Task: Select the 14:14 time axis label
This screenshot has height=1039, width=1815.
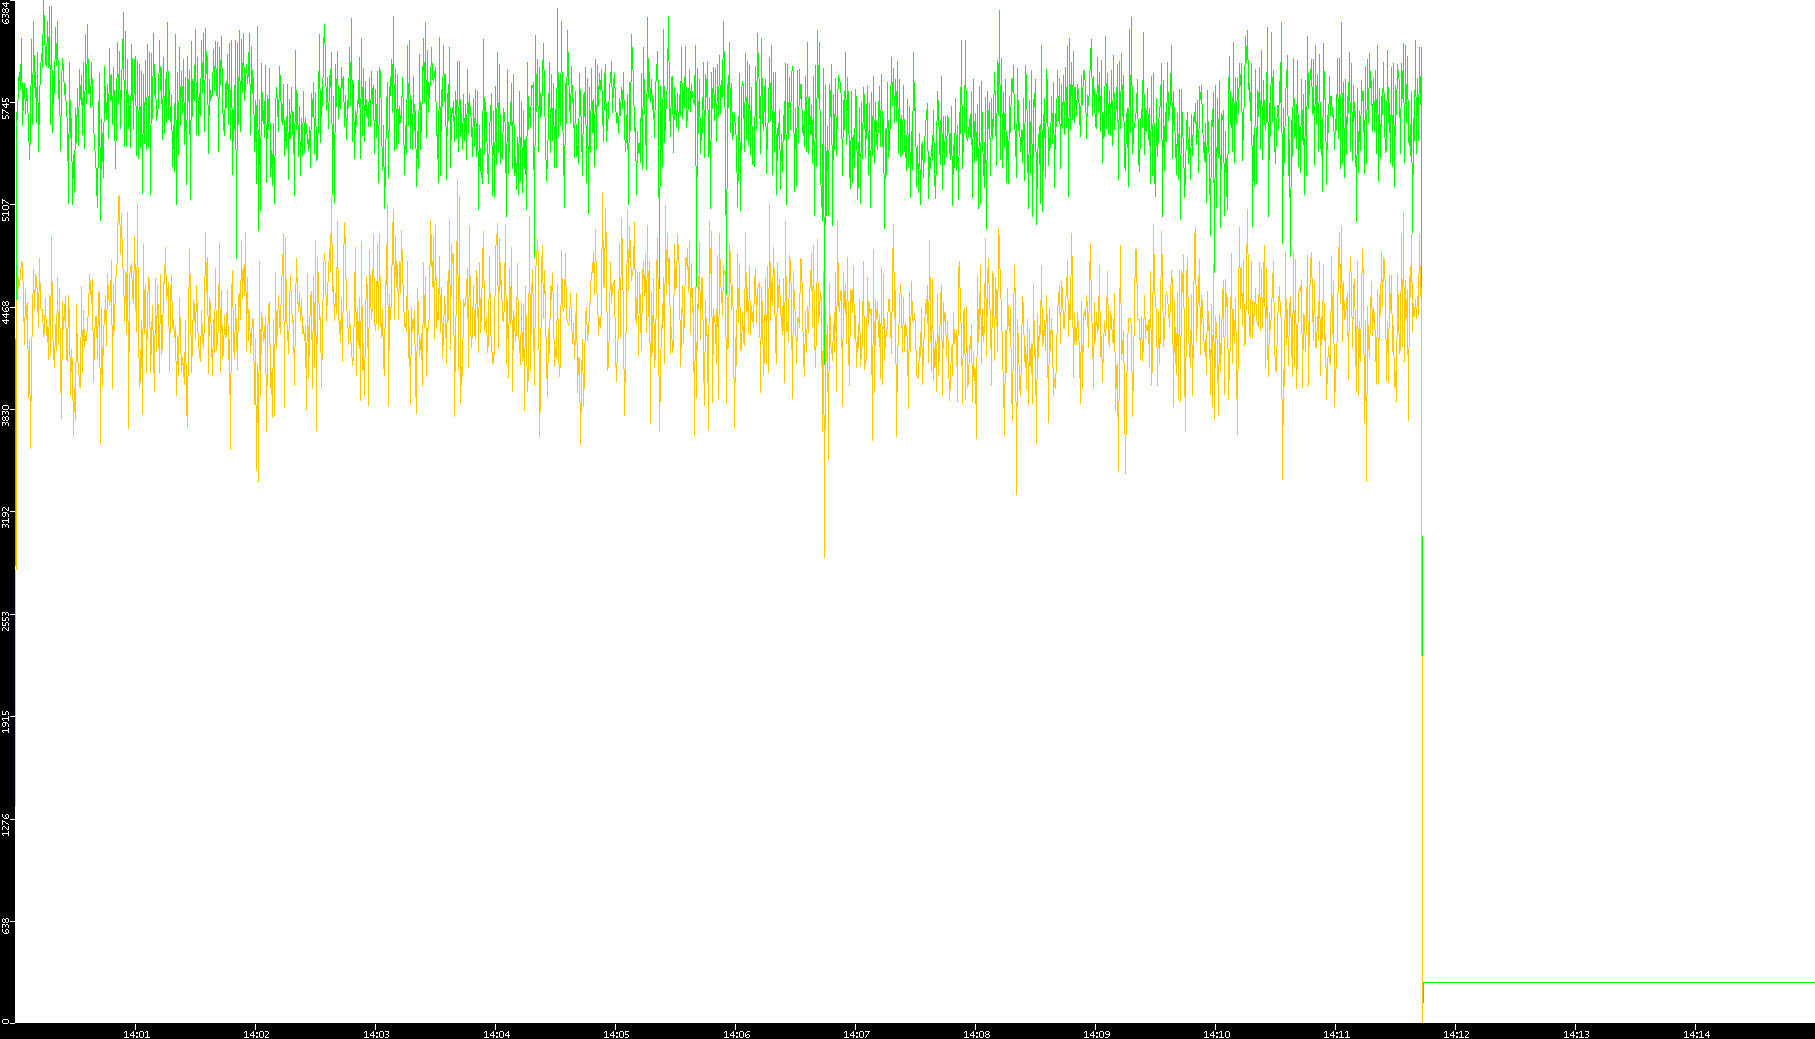Action: (x=1696, y=1033)
